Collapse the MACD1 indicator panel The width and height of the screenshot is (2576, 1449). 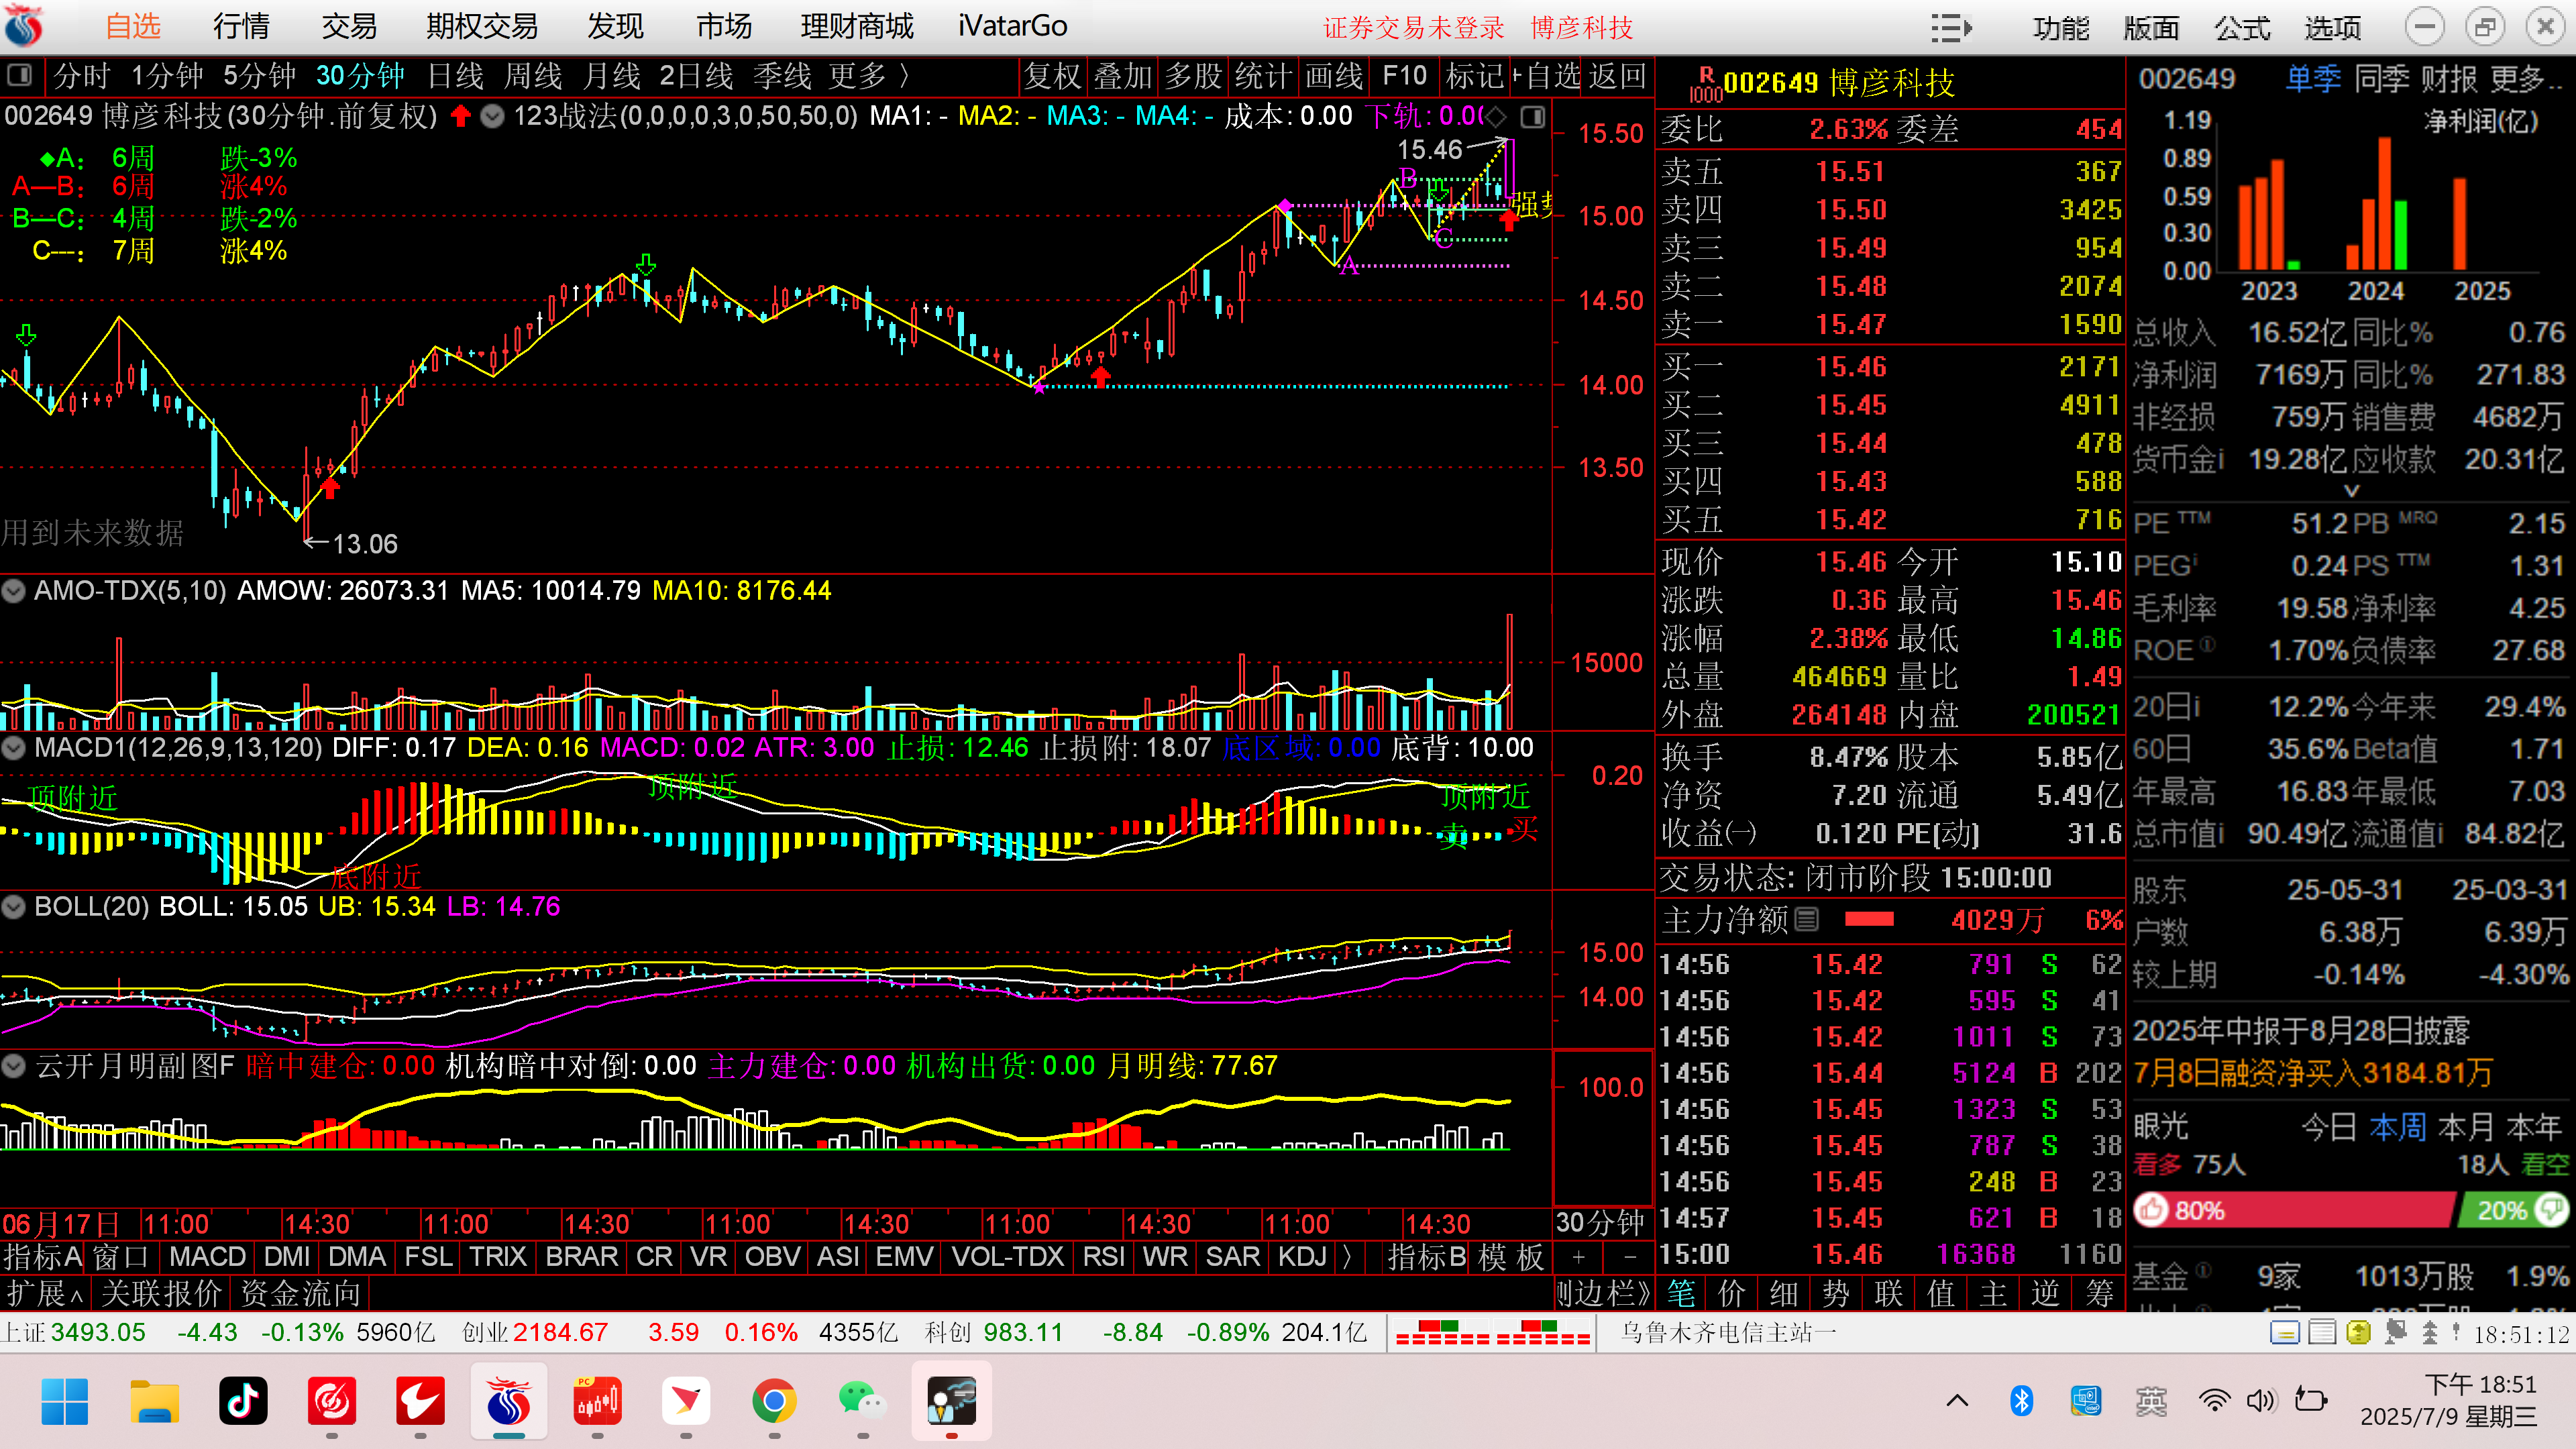tap(14, 747)
